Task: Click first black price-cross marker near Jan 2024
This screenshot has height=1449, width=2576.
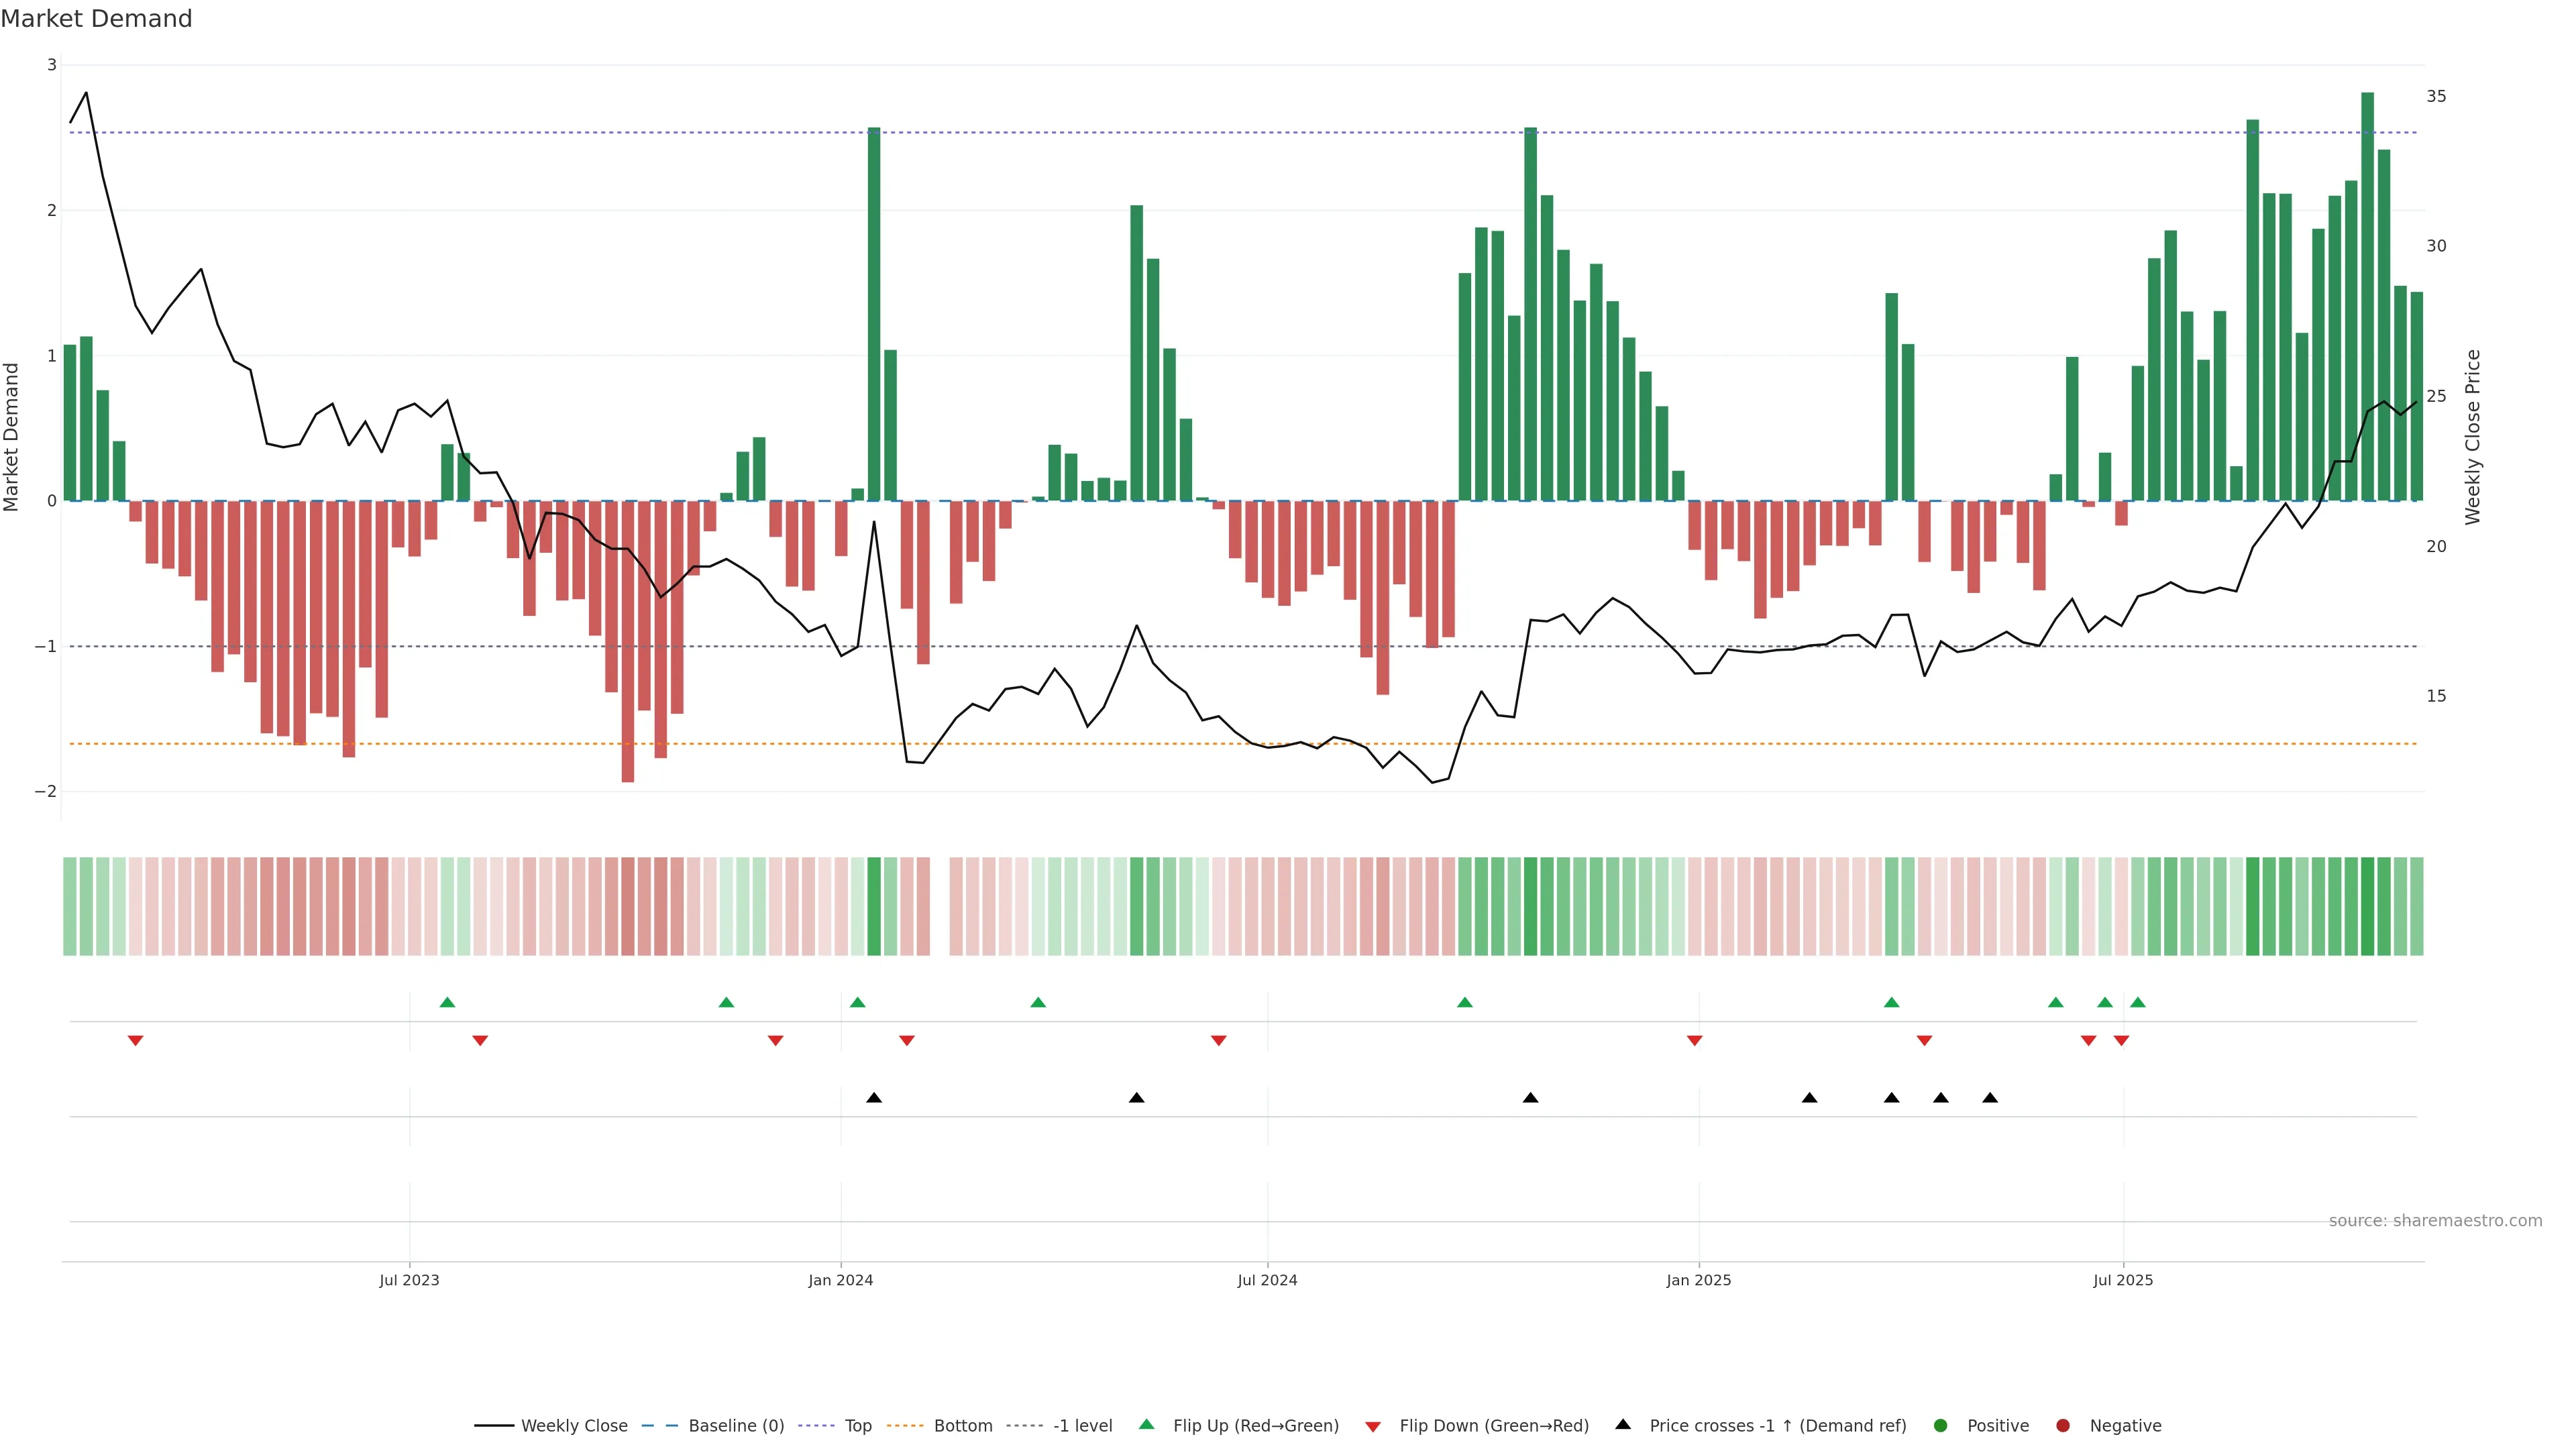Action: click(874, 1098)
